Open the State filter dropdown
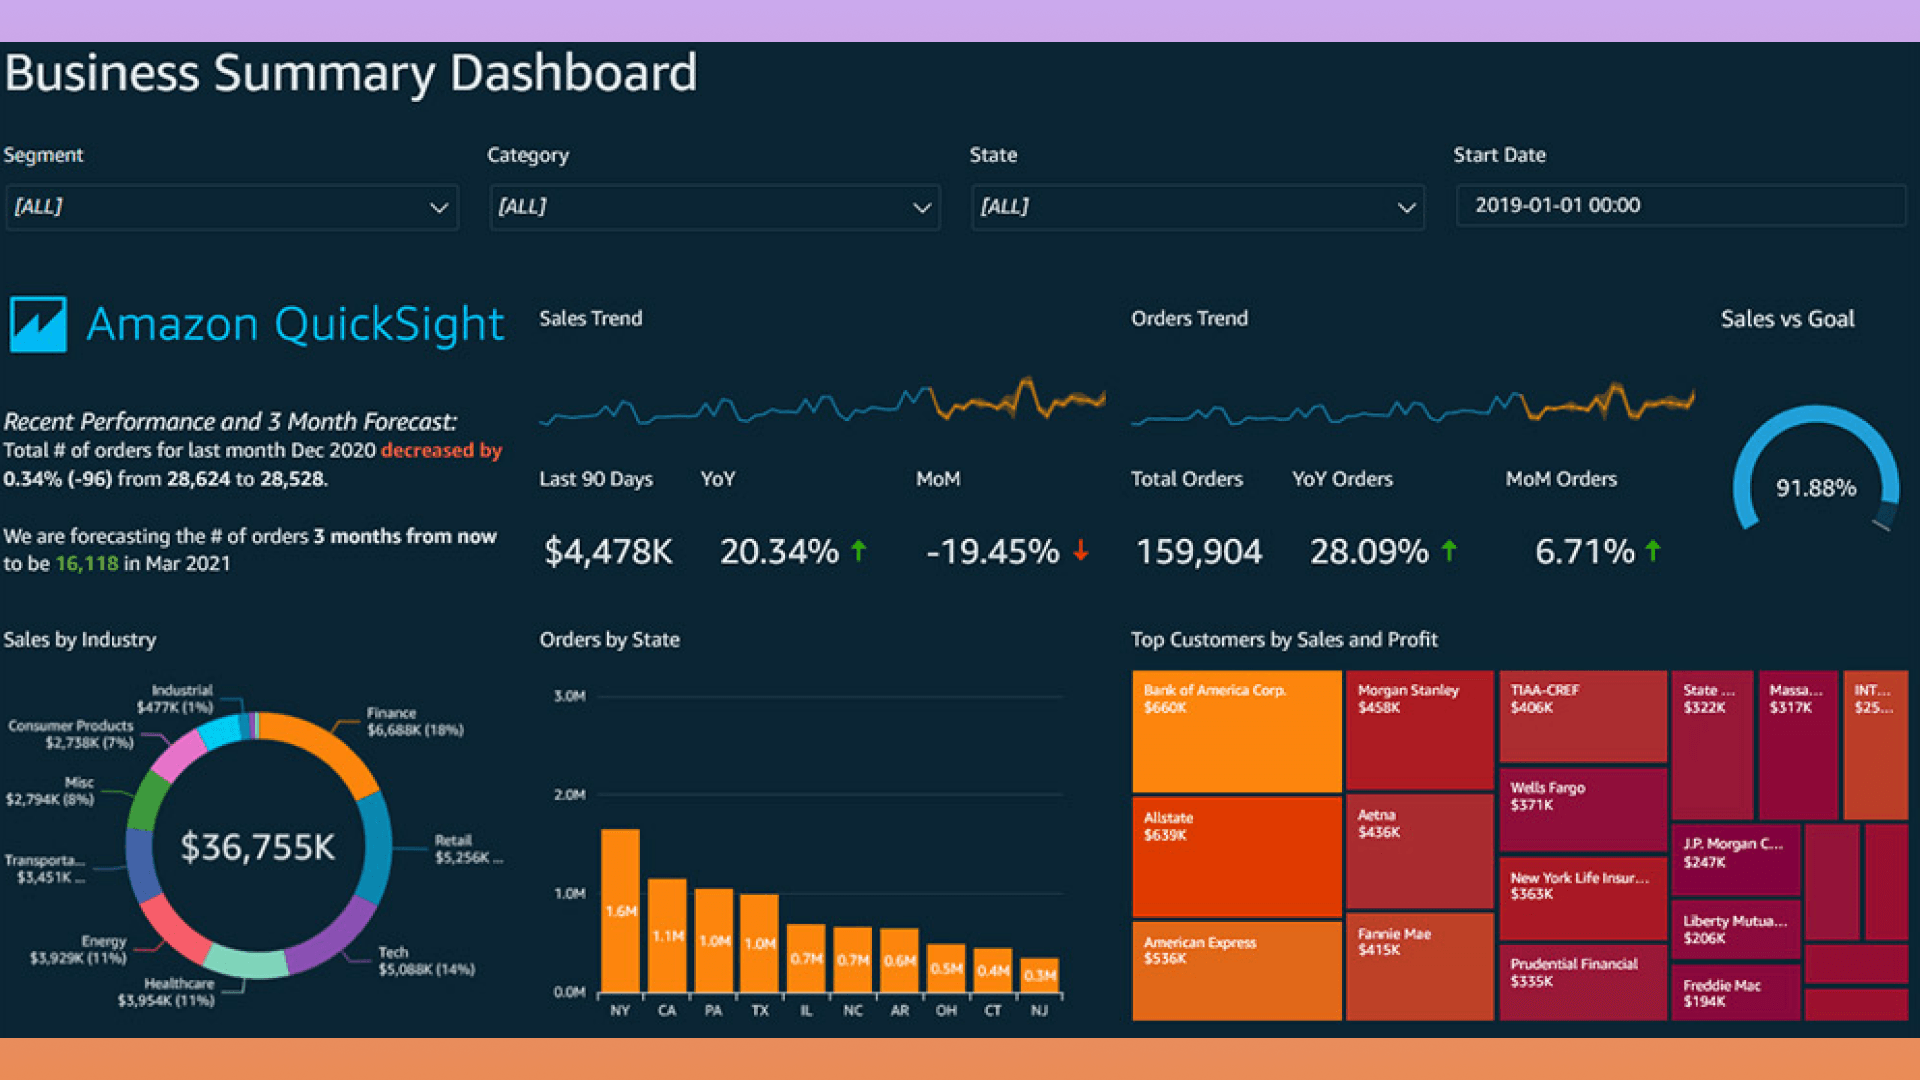1920x1080 pixels. [x=1198, y=207]
